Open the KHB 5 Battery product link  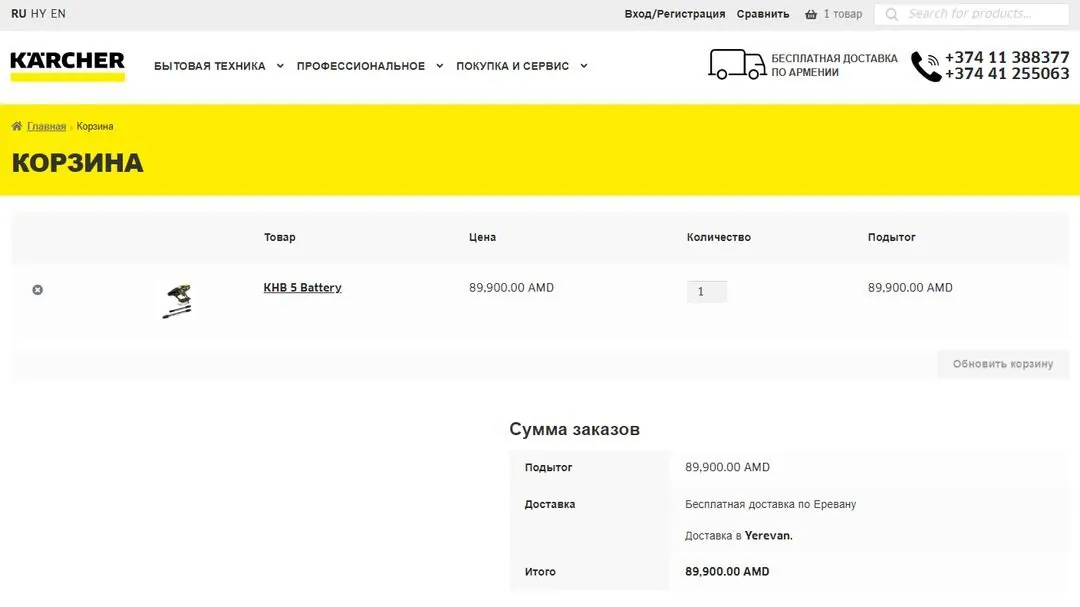302,288
